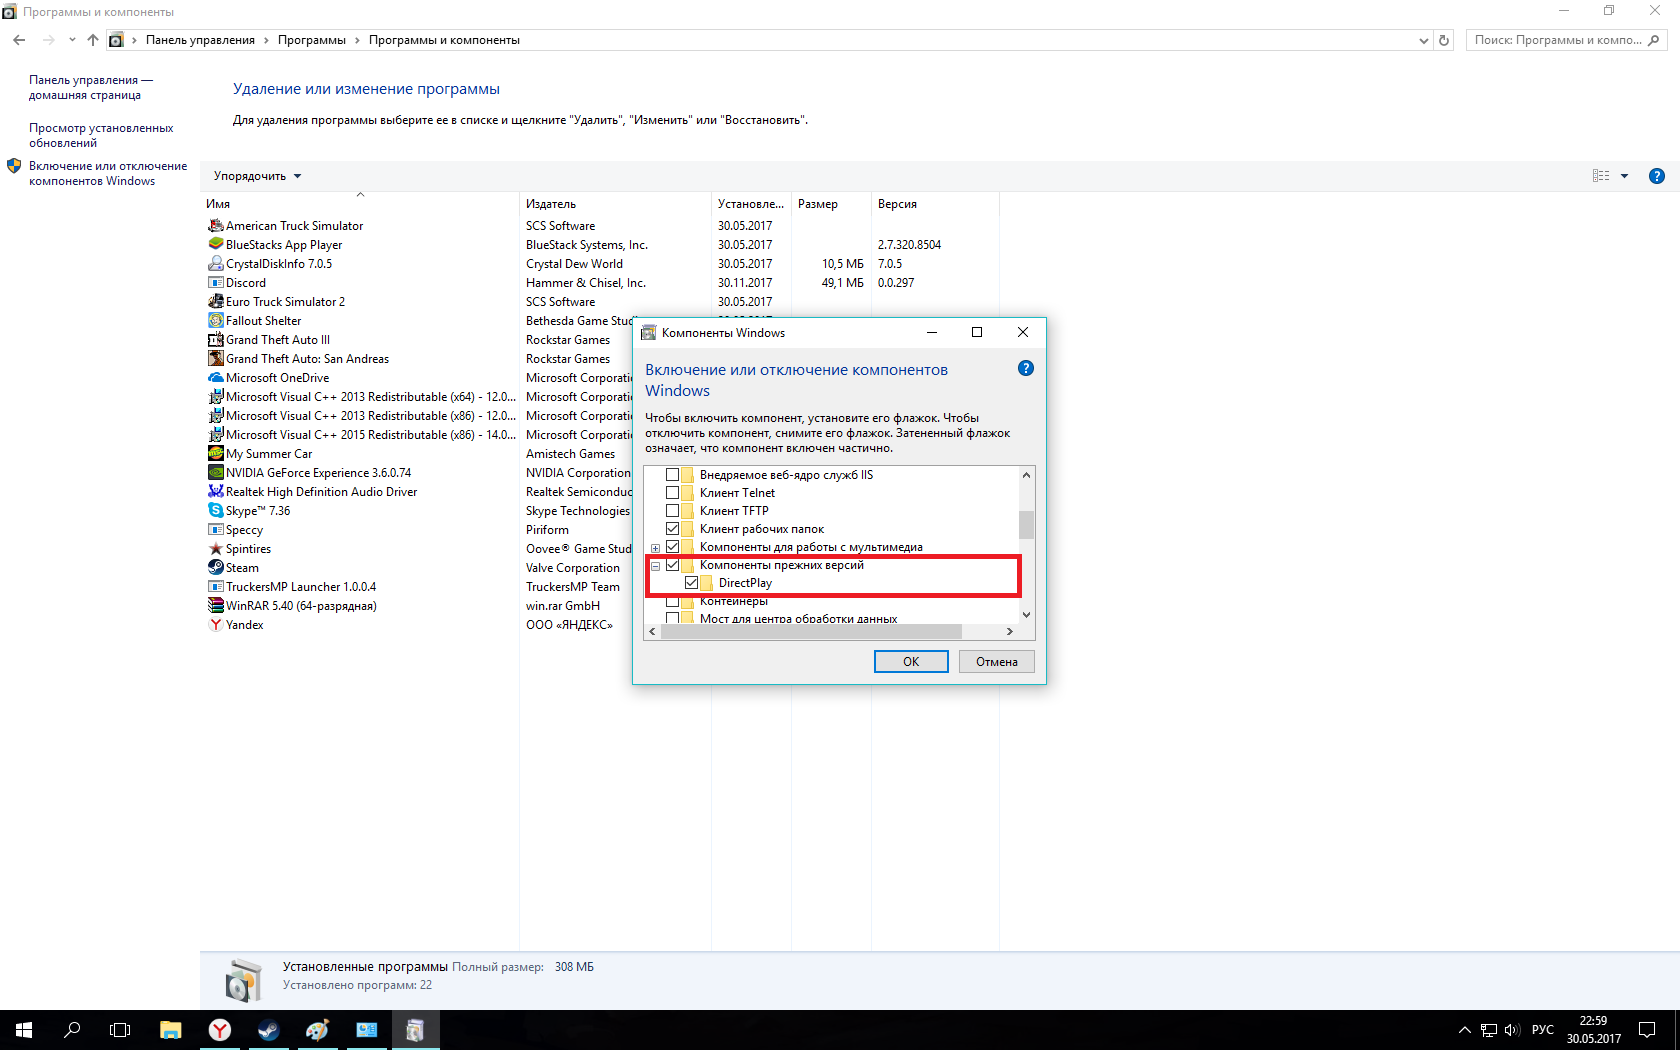Screen dimensions: 1680x1050
Task: Select the American Truck Simulator program icon
Action: (215, 226)
